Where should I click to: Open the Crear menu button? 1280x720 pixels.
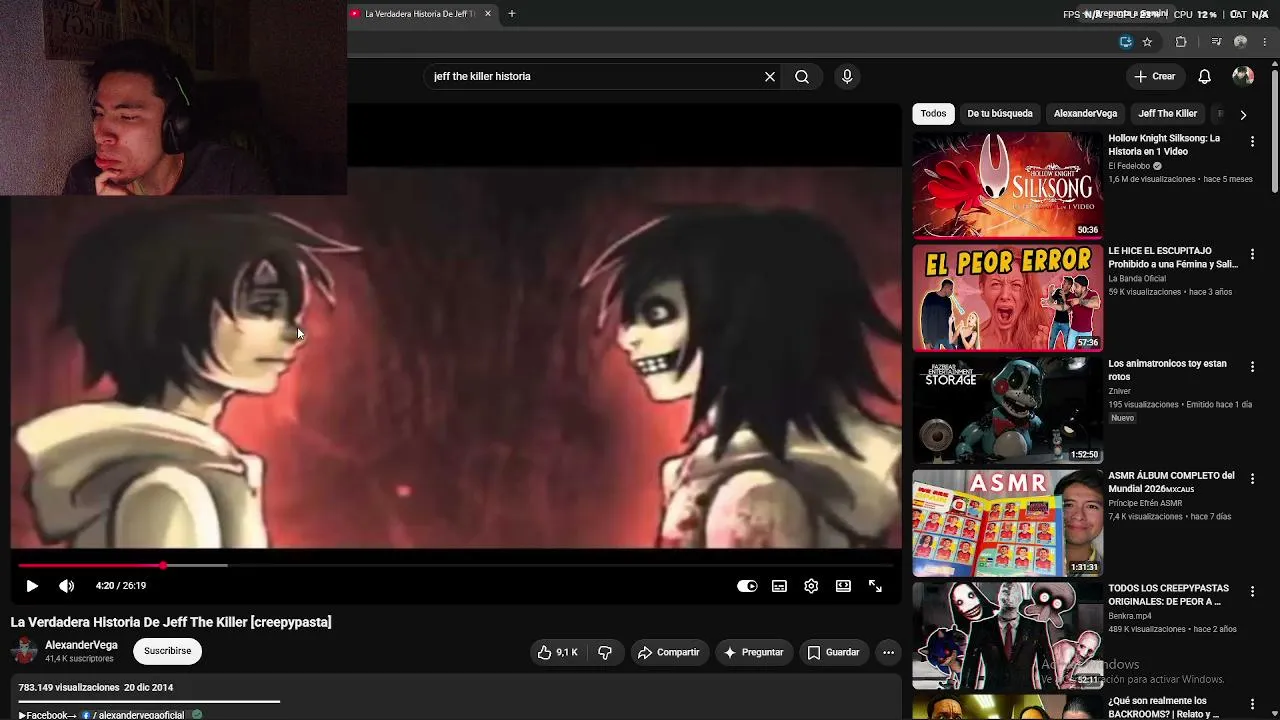1156,76
